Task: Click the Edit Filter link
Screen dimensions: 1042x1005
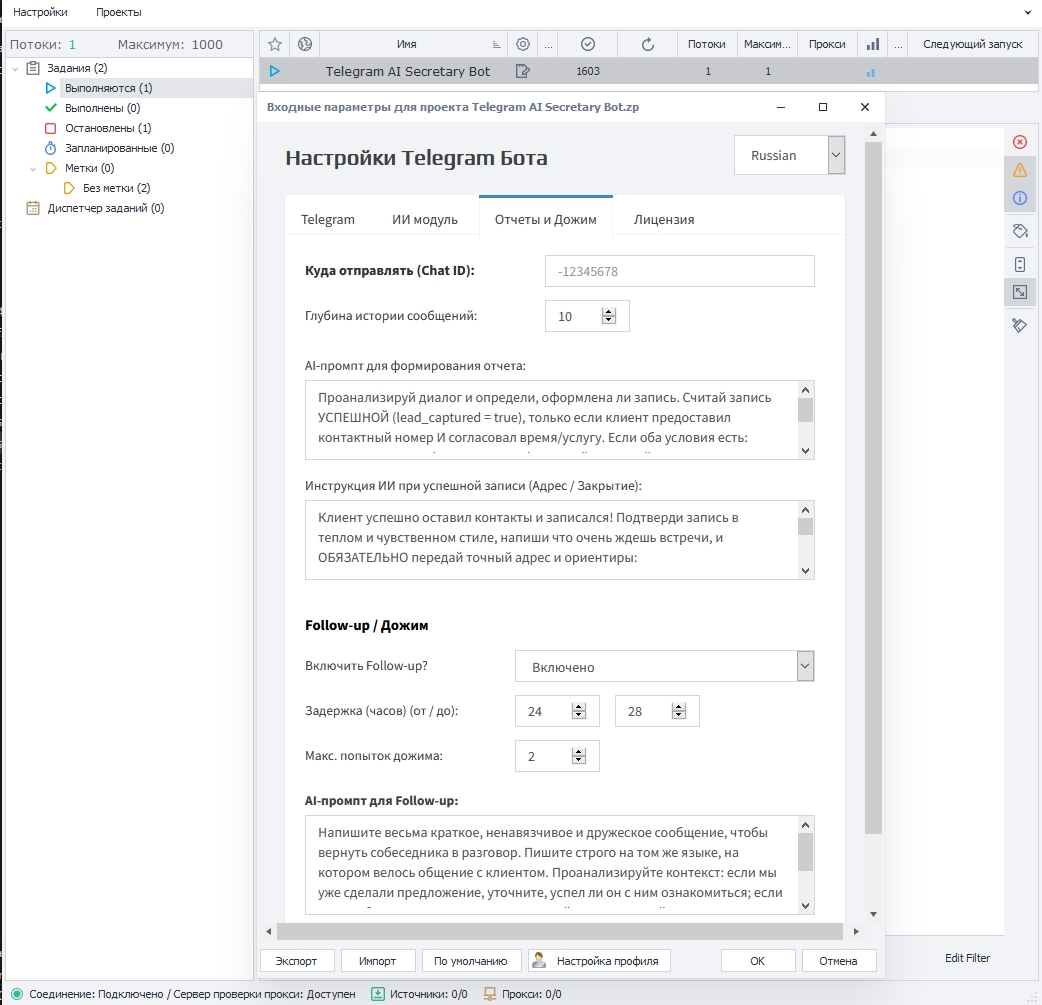Action: pyautogui.click(x=967, y=958)
